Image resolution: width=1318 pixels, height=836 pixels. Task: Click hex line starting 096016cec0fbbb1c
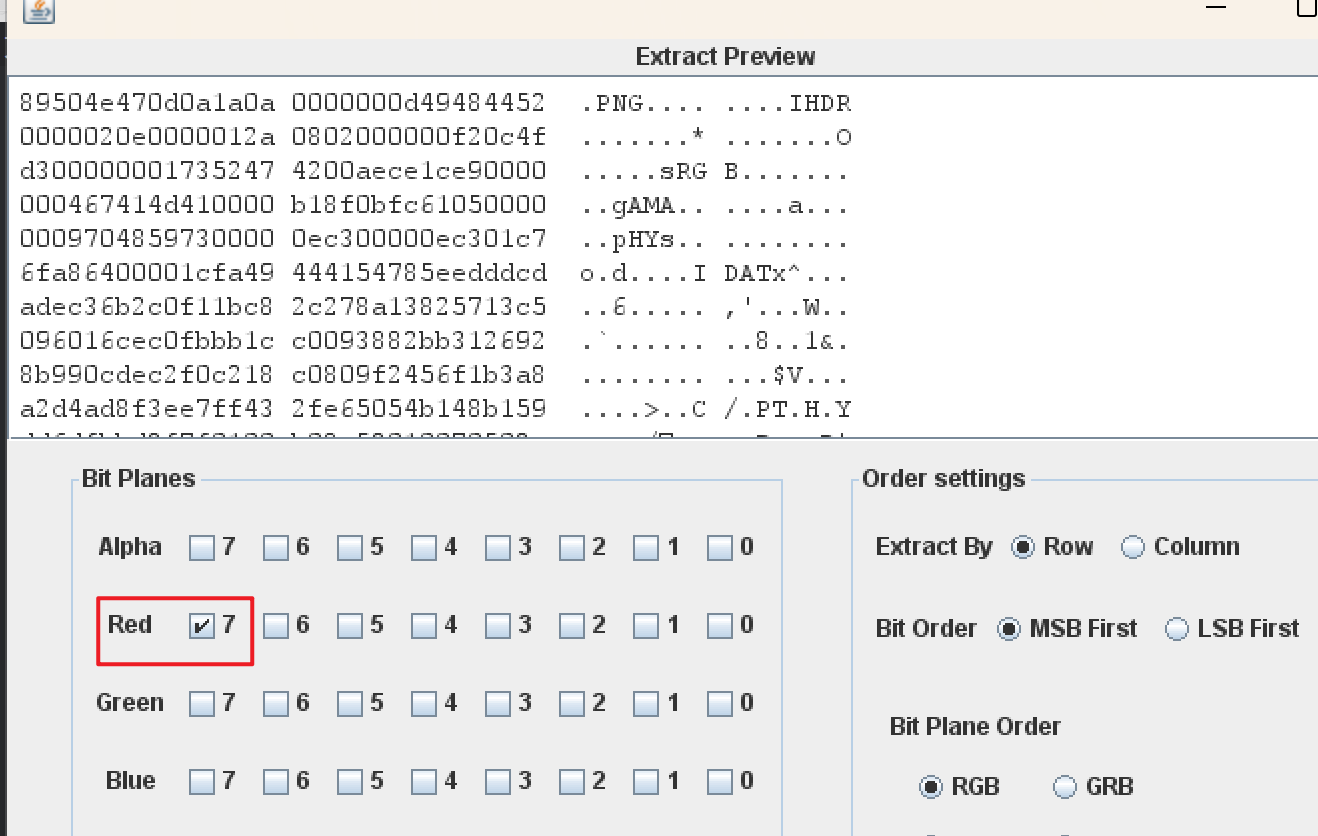pyautogui.click(x=282, y=342)
